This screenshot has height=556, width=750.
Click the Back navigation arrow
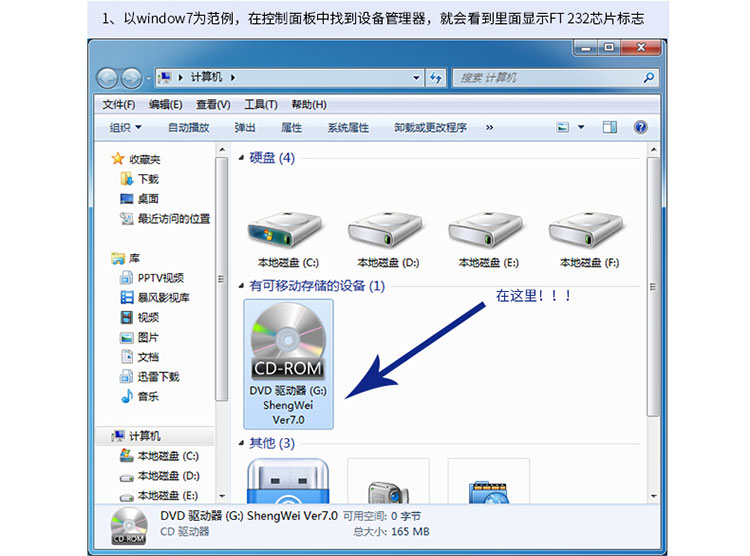108,78
